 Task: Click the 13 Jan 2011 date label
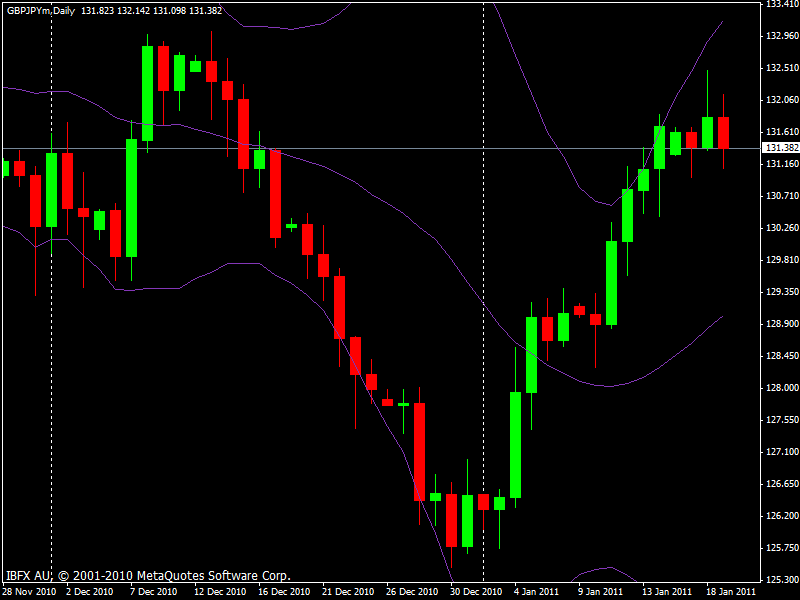click(x=667, y=592)
